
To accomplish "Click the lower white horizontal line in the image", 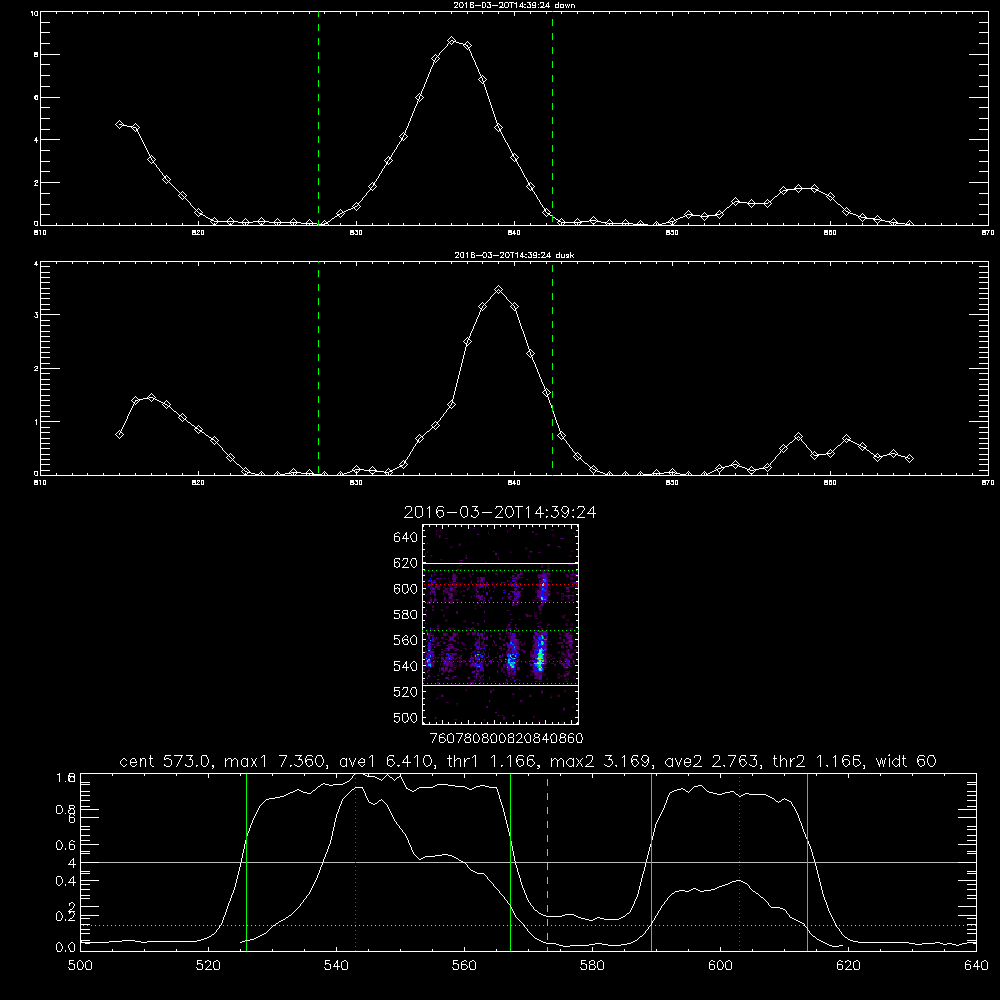I will point(500,686).
